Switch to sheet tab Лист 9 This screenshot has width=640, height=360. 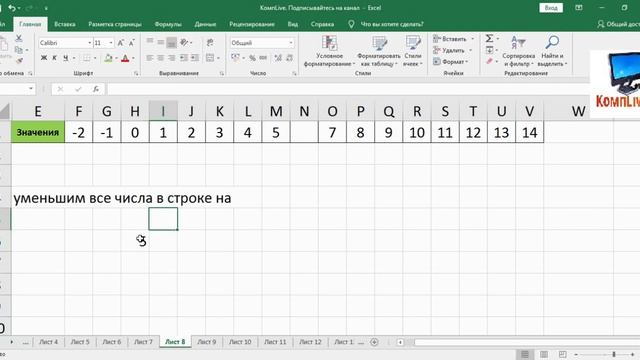pos(207,342)
